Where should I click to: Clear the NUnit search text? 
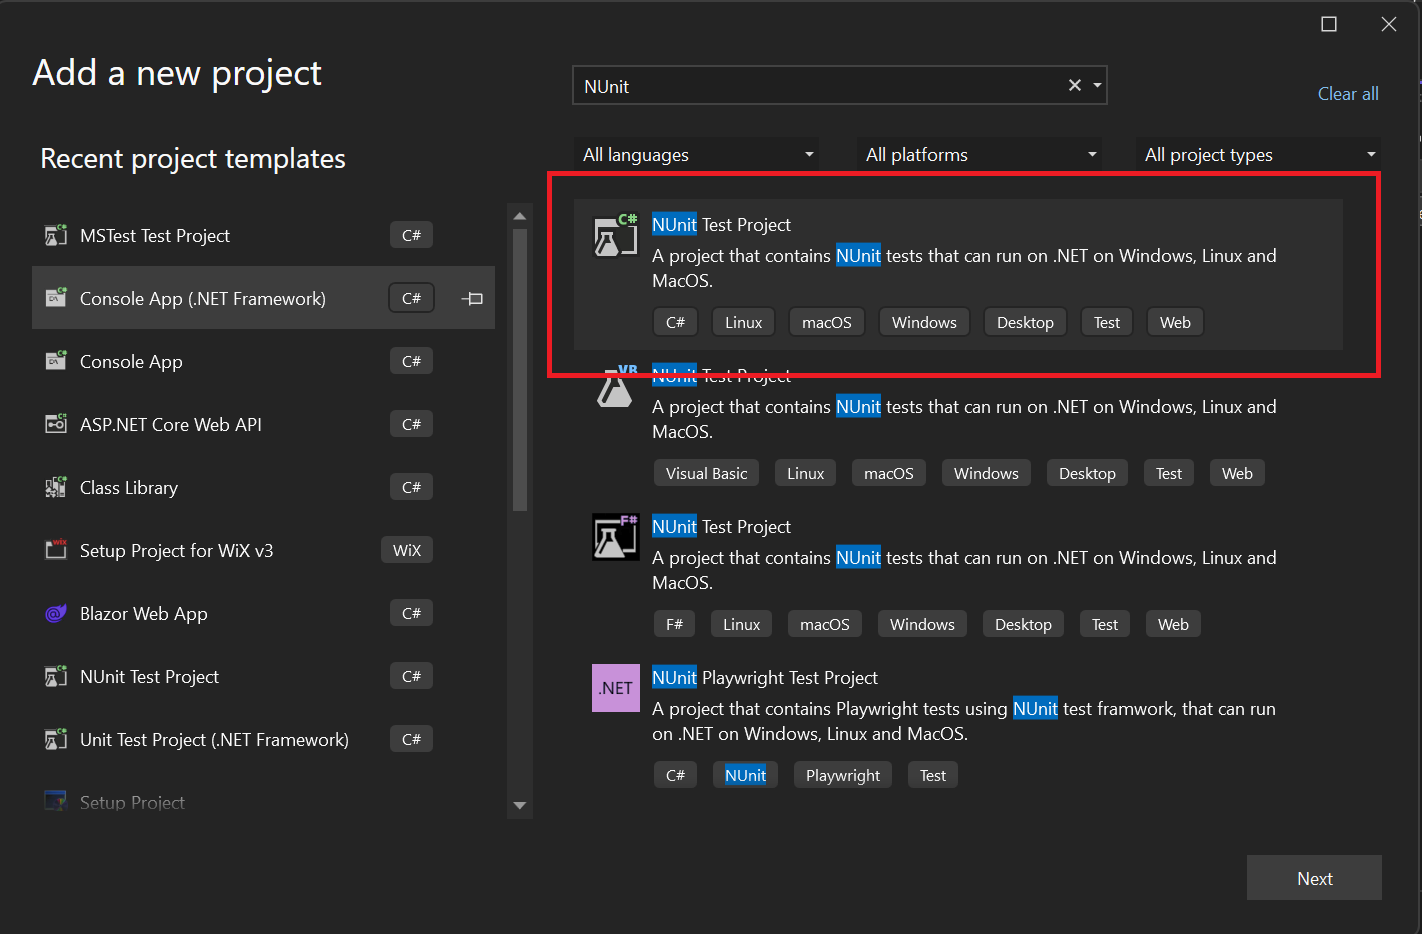(1074, 85)
